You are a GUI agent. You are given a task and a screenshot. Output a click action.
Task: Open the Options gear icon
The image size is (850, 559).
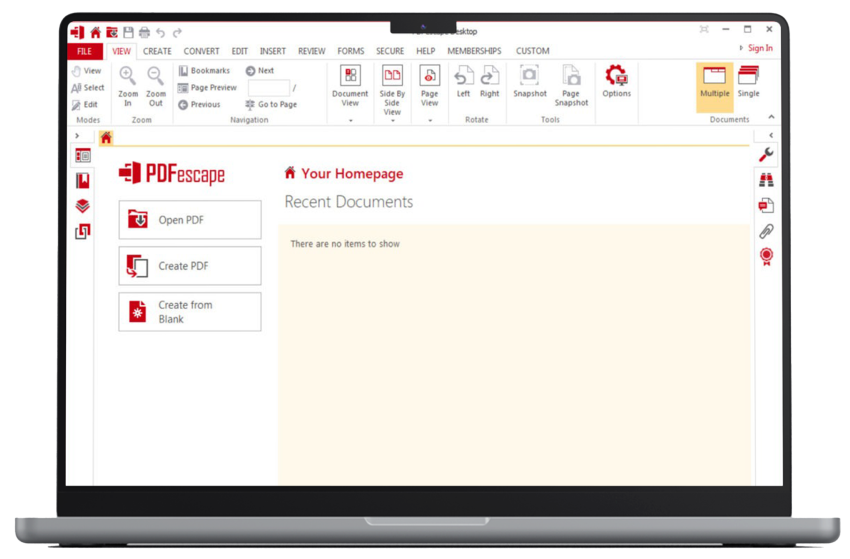point(616,77)
